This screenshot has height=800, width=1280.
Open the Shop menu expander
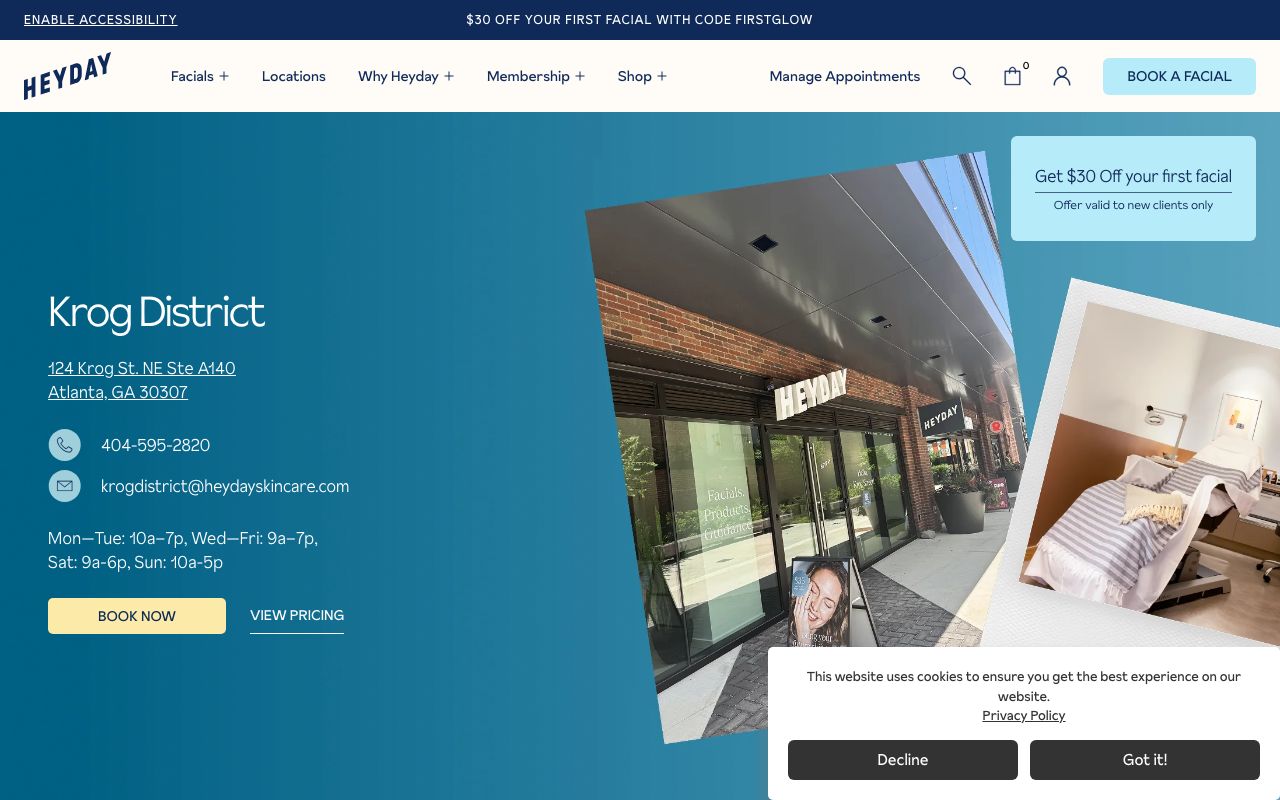(662, 76)
